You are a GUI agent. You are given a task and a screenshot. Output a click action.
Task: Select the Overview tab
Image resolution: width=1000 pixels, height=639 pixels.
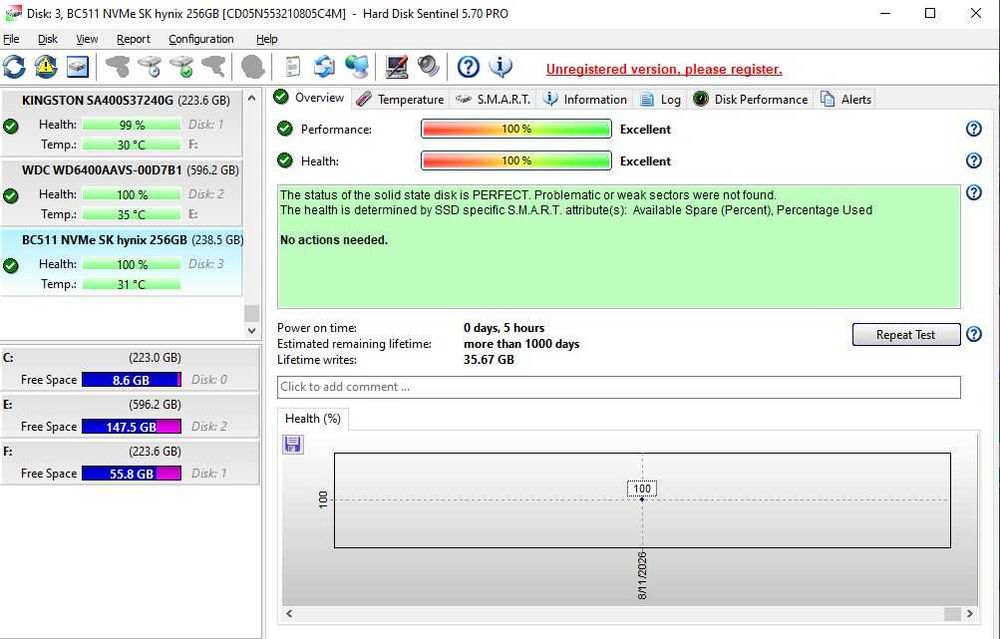(309, 98)
